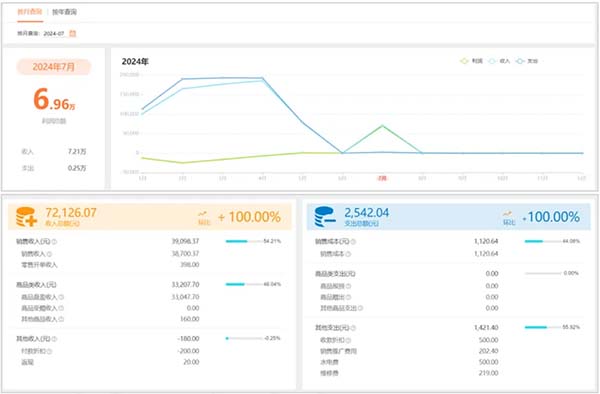Click the 0.25万 expense value
Screen dimensions: 600x394
(x=77, y=168)
